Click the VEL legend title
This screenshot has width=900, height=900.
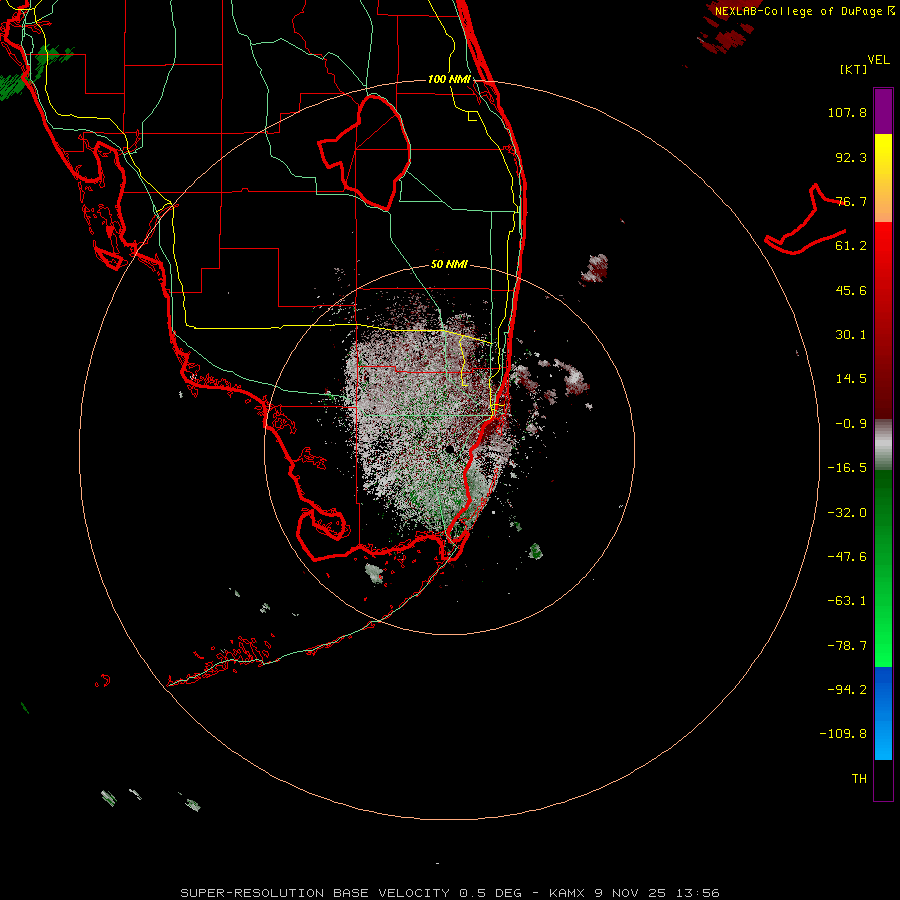(x=878, y=60)
